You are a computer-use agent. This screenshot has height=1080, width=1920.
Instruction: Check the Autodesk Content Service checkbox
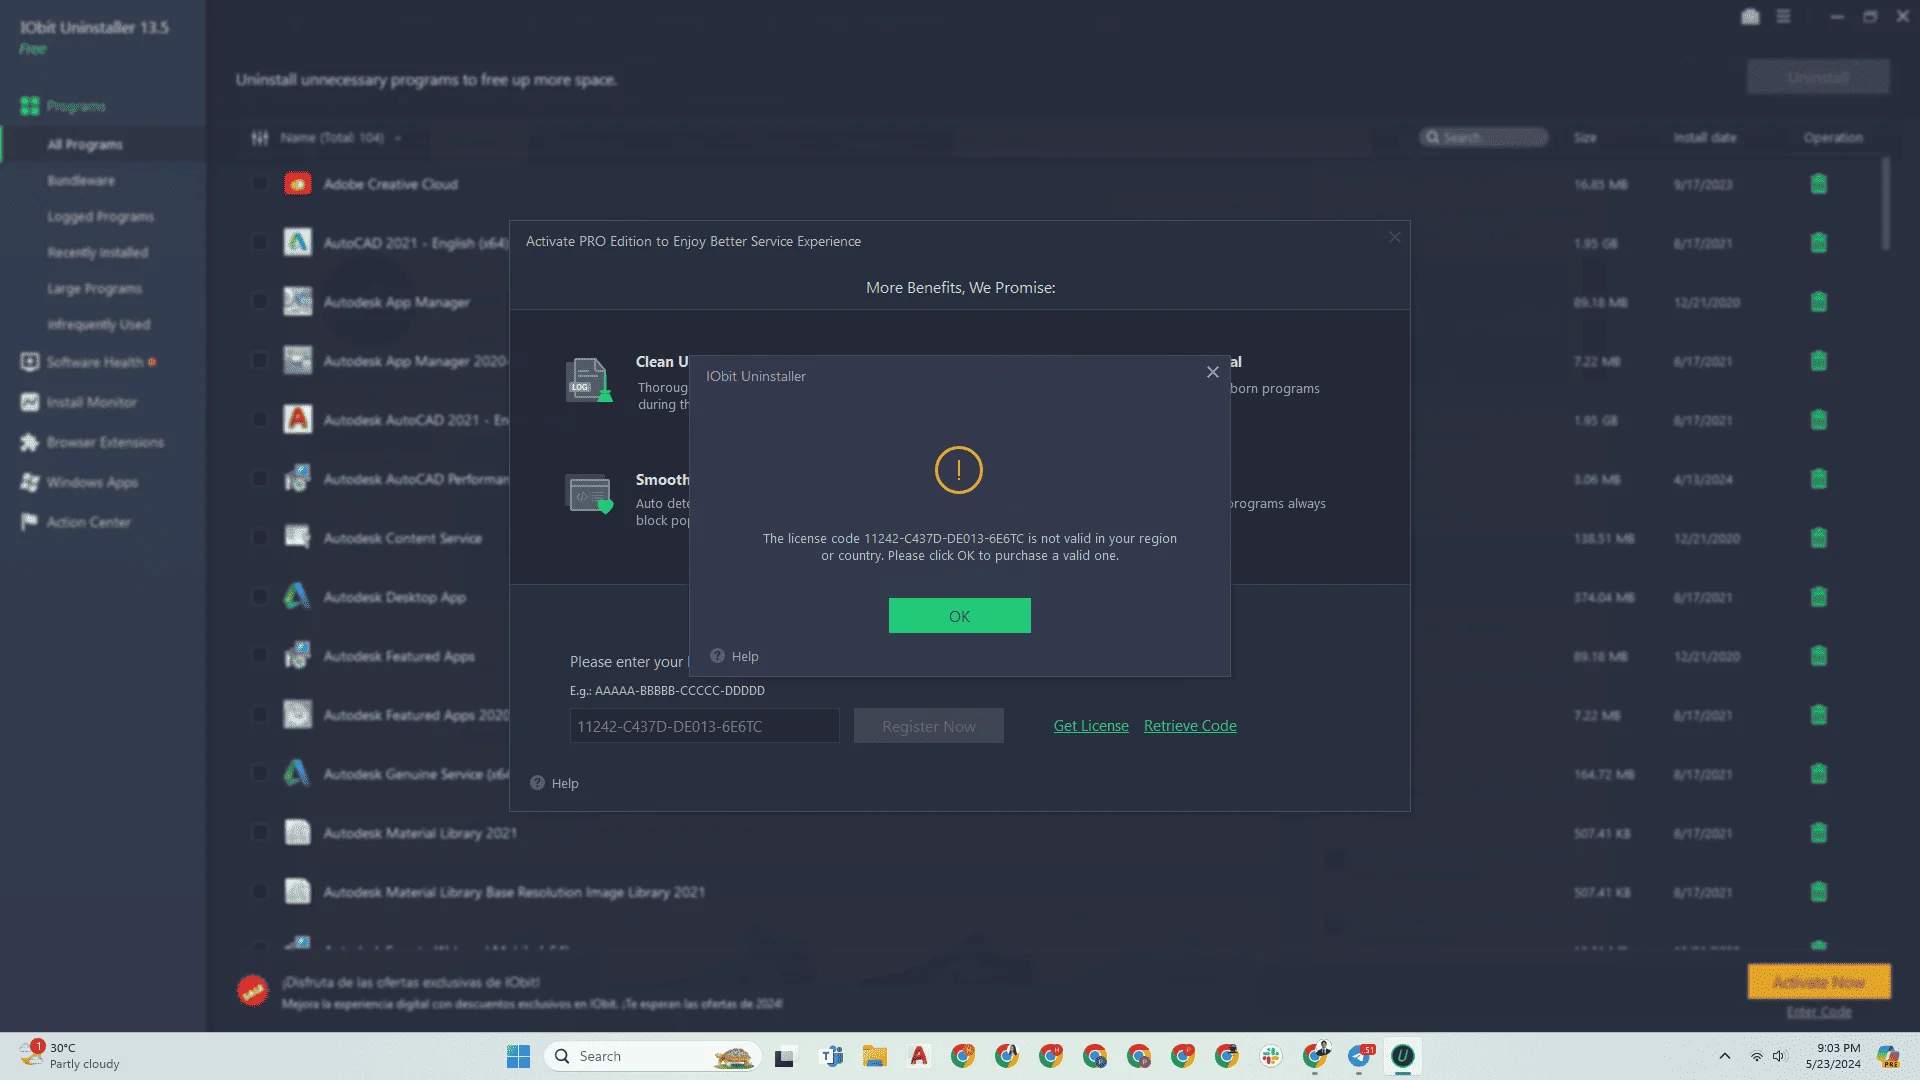(x=259, y=538)
